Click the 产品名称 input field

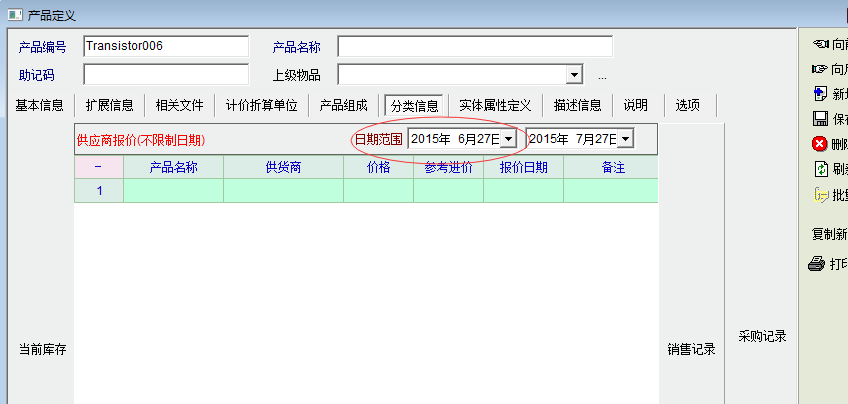(x=474, y=47)
